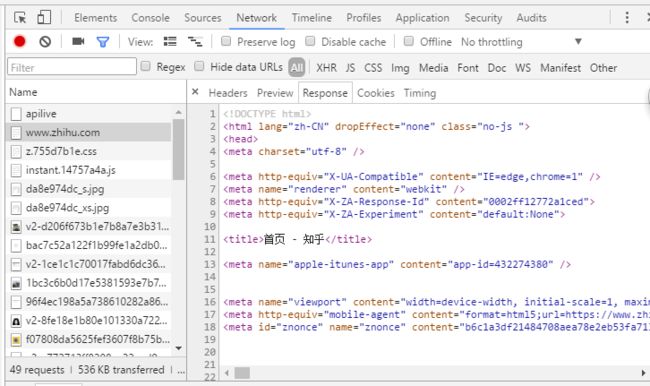The image size is (650, 386).
Task: Click document icon next to z.755d7b1e.css
Action: [16, 151]
